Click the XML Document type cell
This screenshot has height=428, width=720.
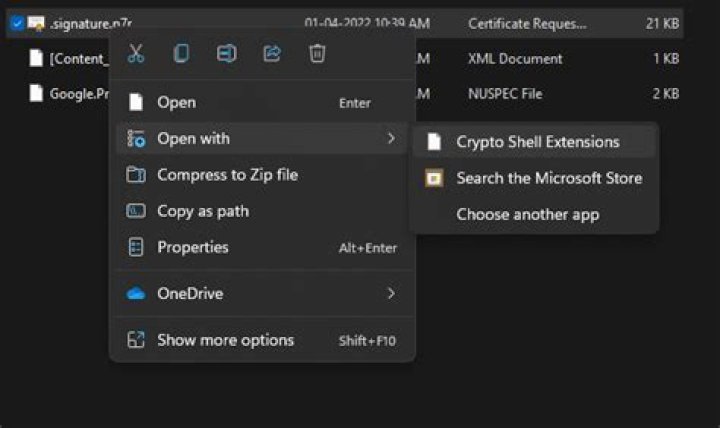[515, 59]
